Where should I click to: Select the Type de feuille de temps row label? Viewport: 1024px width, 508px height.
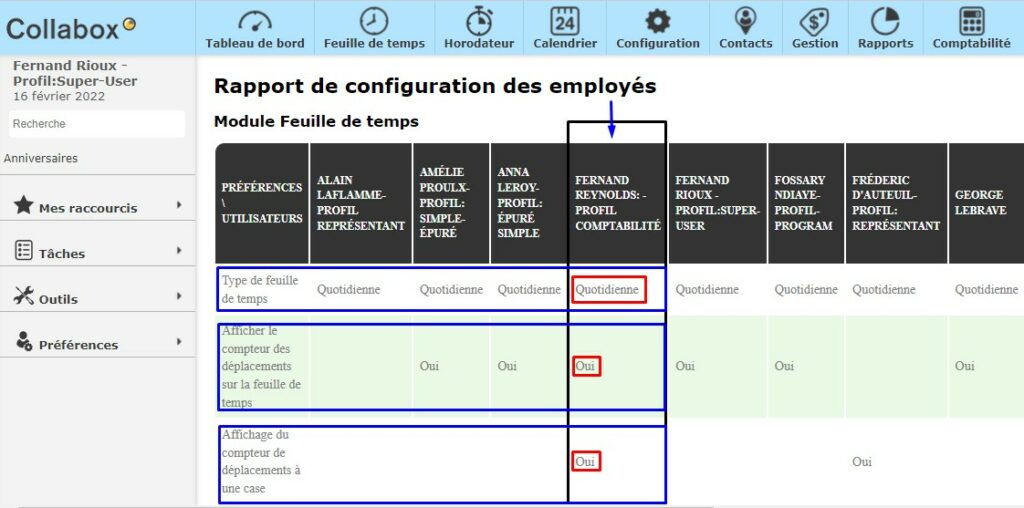pos(260,289)
